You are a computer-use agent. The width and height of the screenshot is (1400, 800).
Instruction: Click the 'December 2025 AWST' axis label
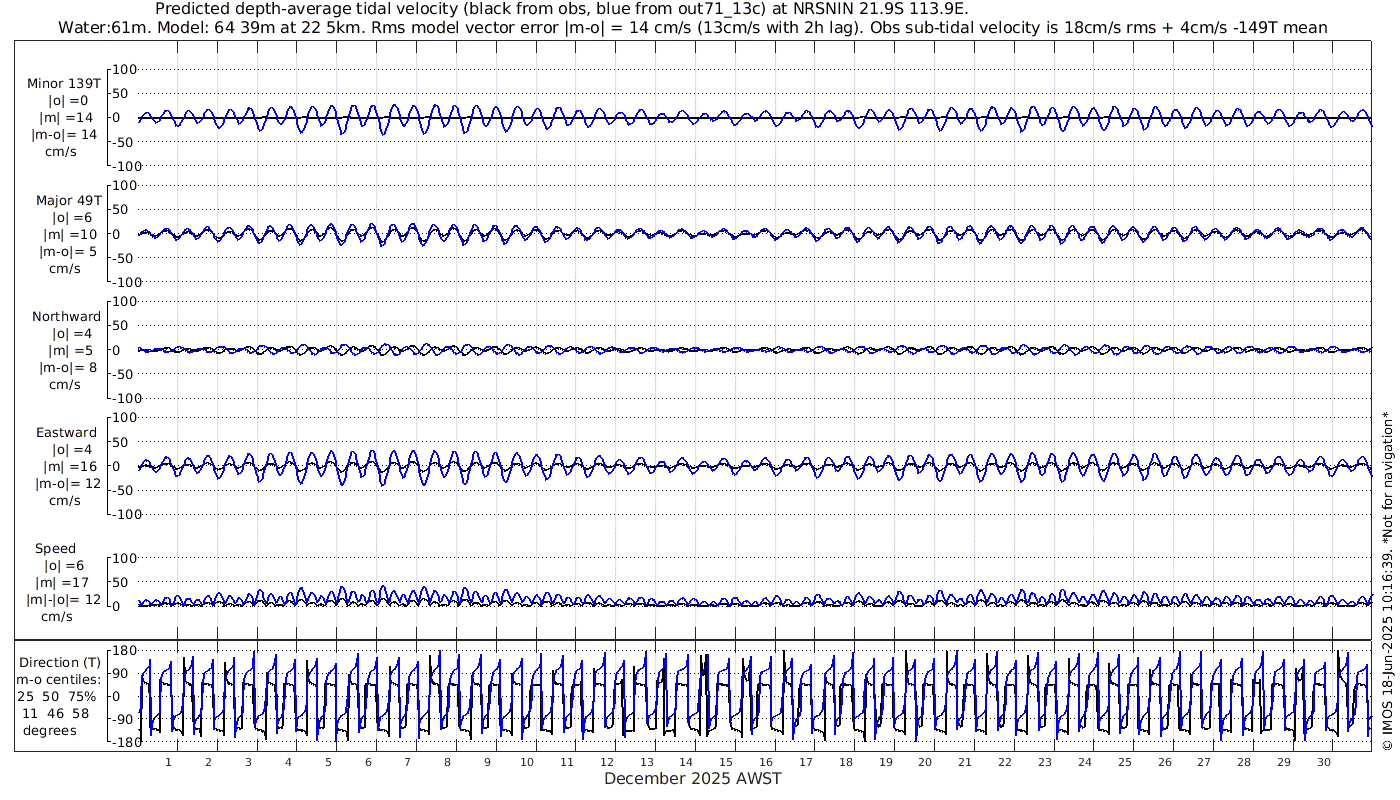pos(692,779)
